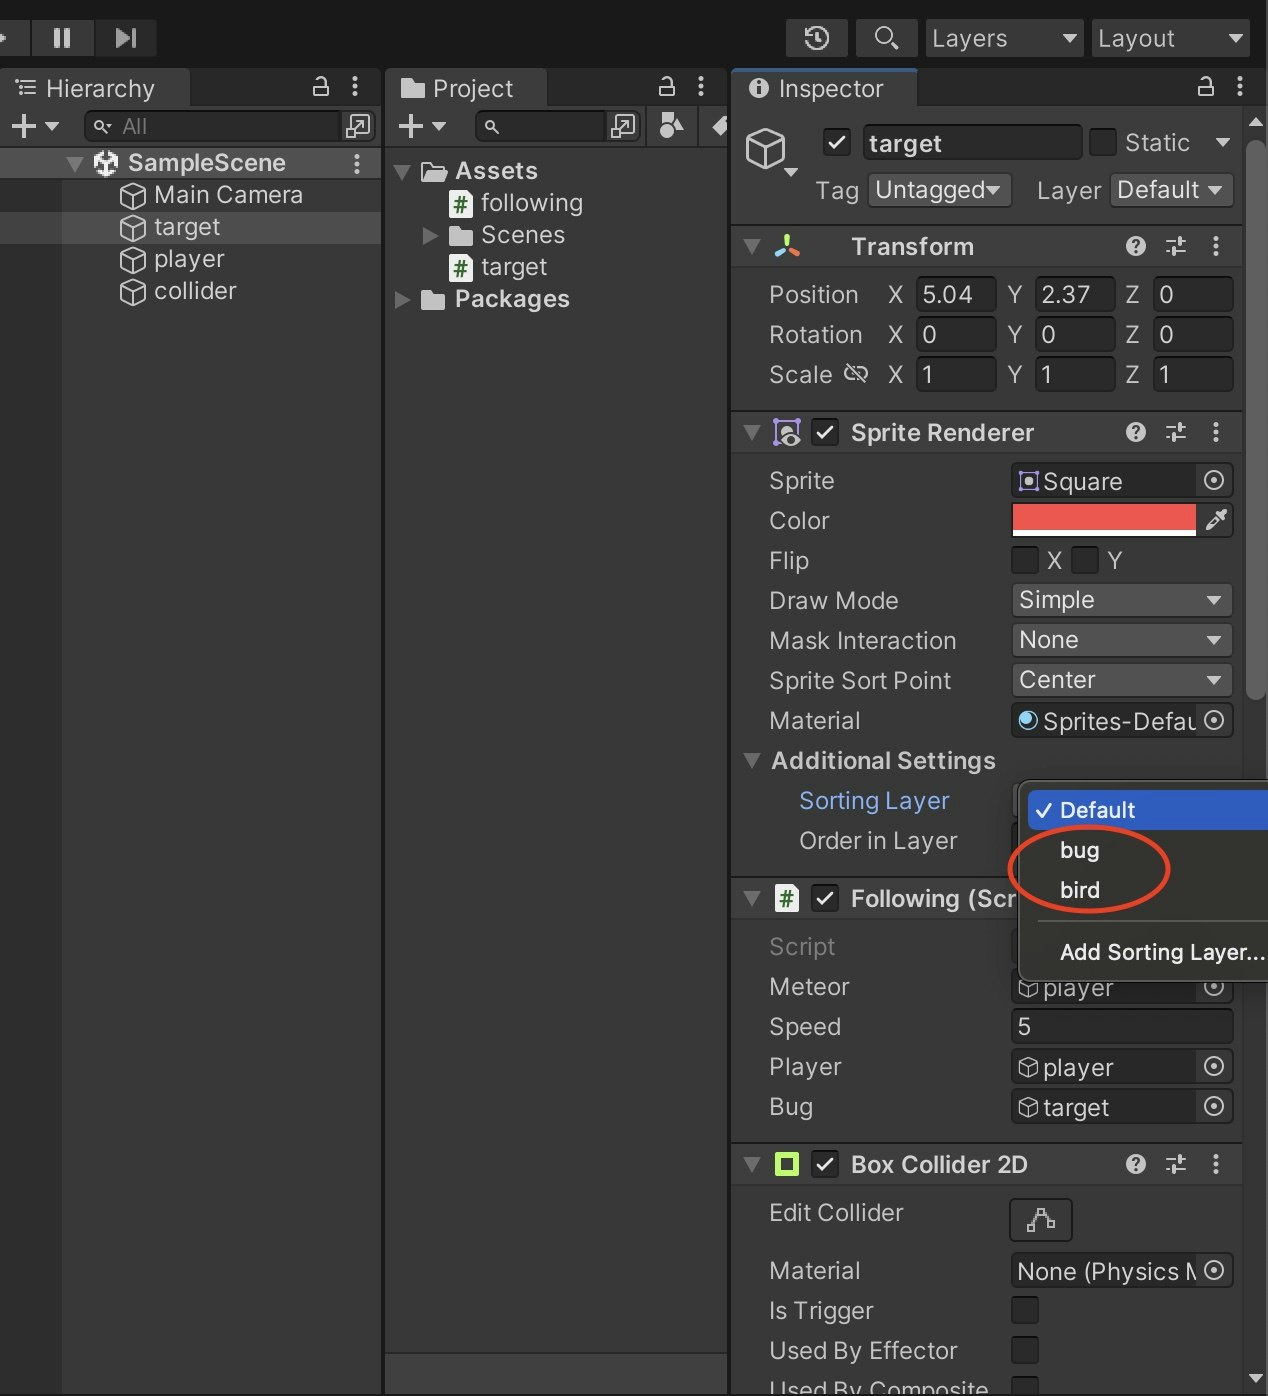This screenshot has height=1396, width=1268.
Task: Open the Layers dropdown
Action: pos(1004,38)
